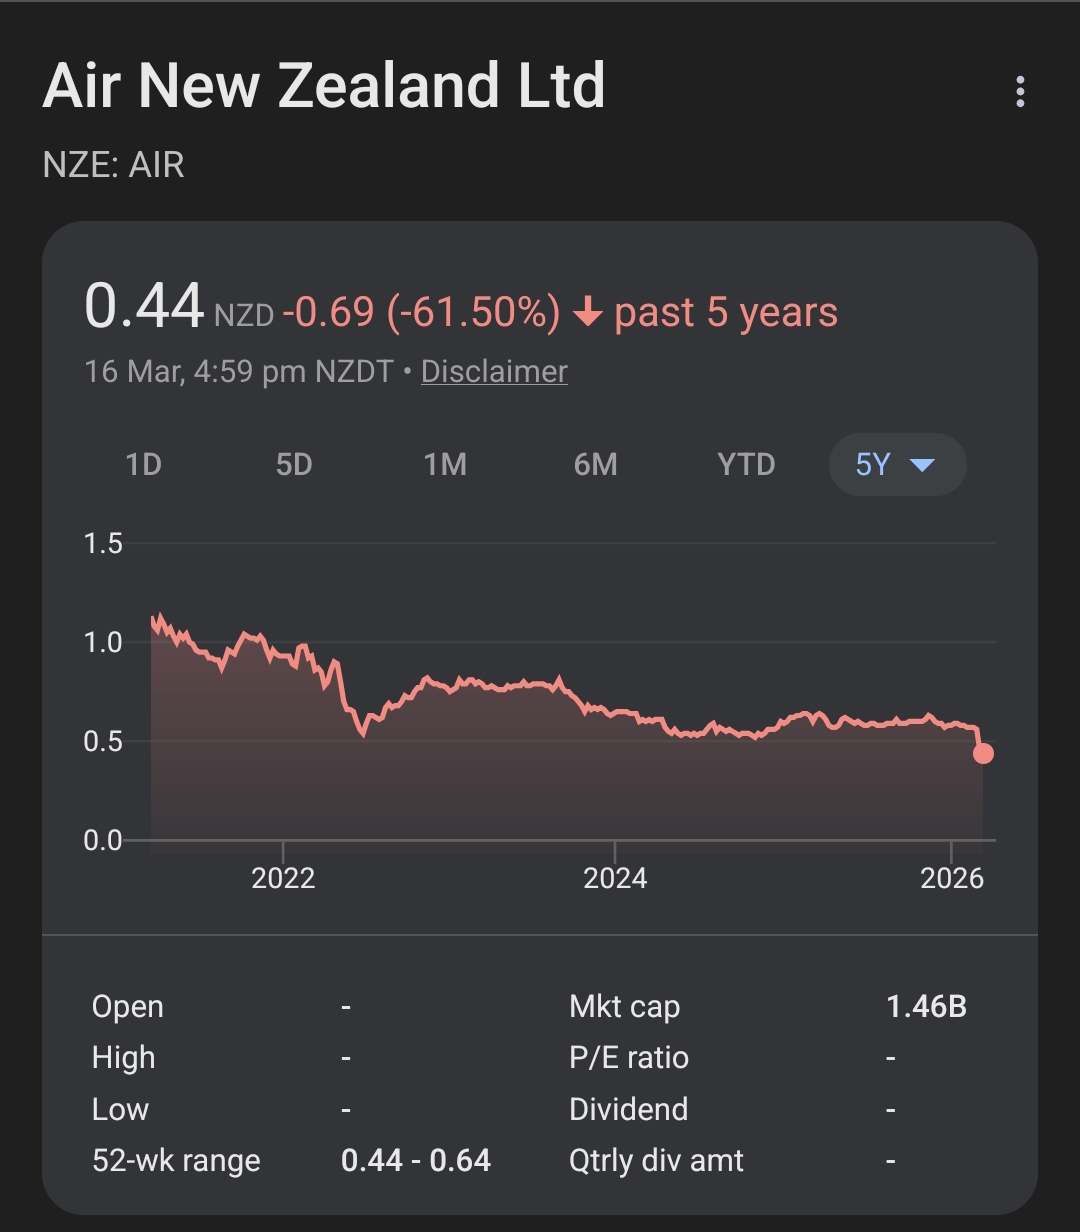The height and width of the screenshot is (1232, 1080).
Task: Click the red down arrow icon
Action: (588, 315)
